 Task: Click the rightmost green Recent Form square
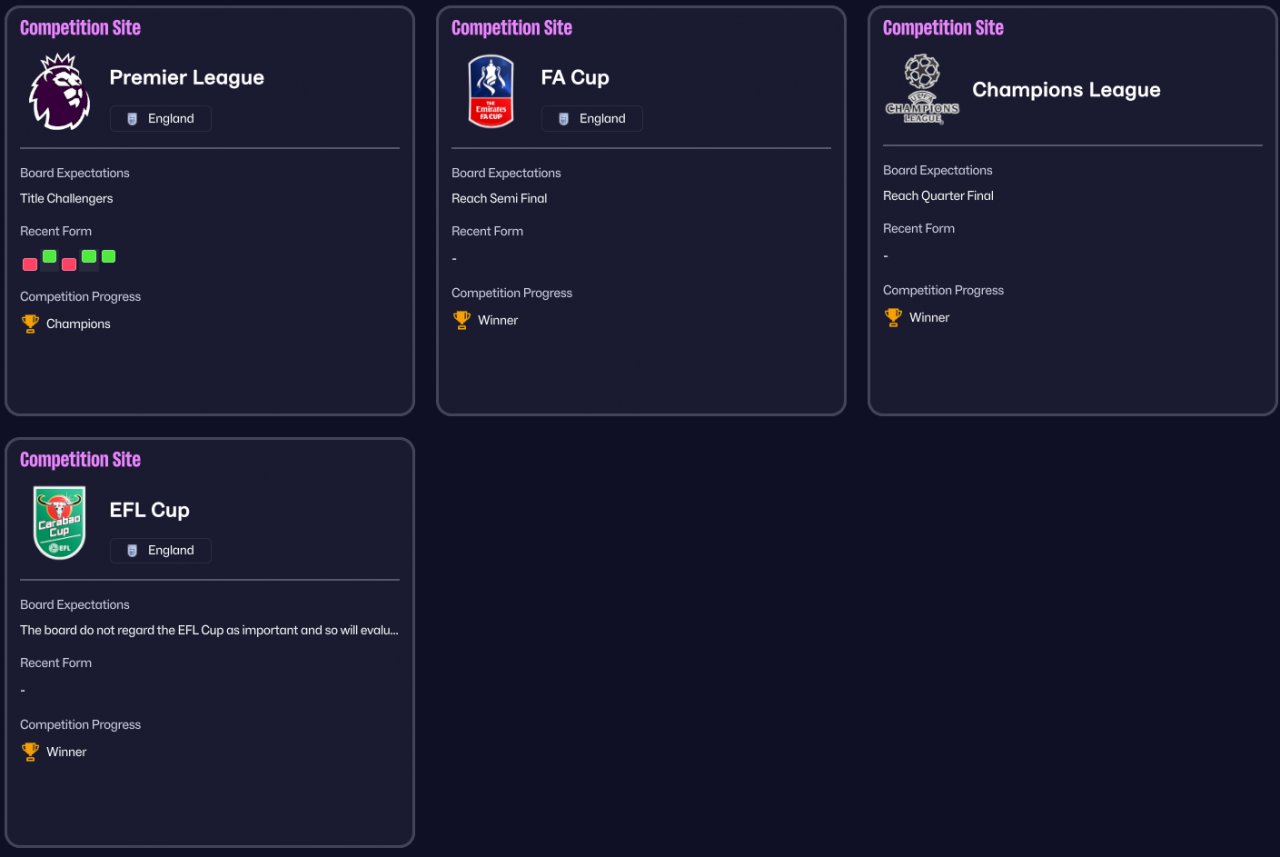coord(108,257)
